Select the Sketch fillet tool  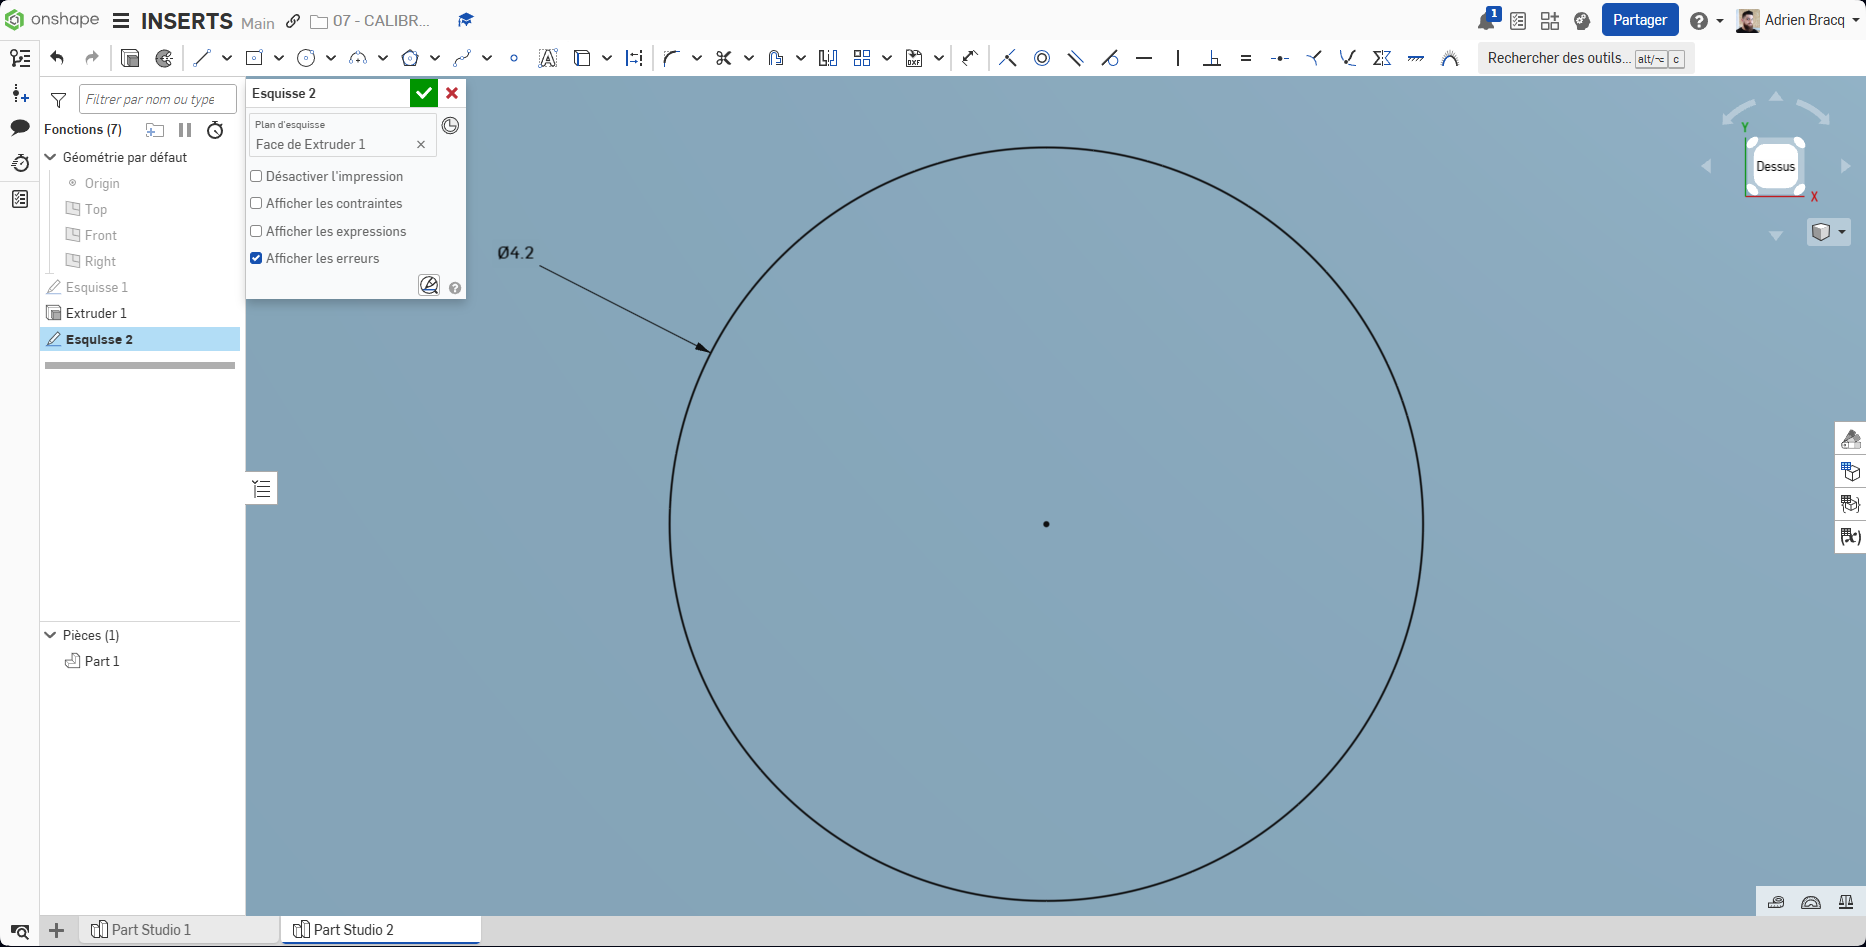tap(671, 58)
